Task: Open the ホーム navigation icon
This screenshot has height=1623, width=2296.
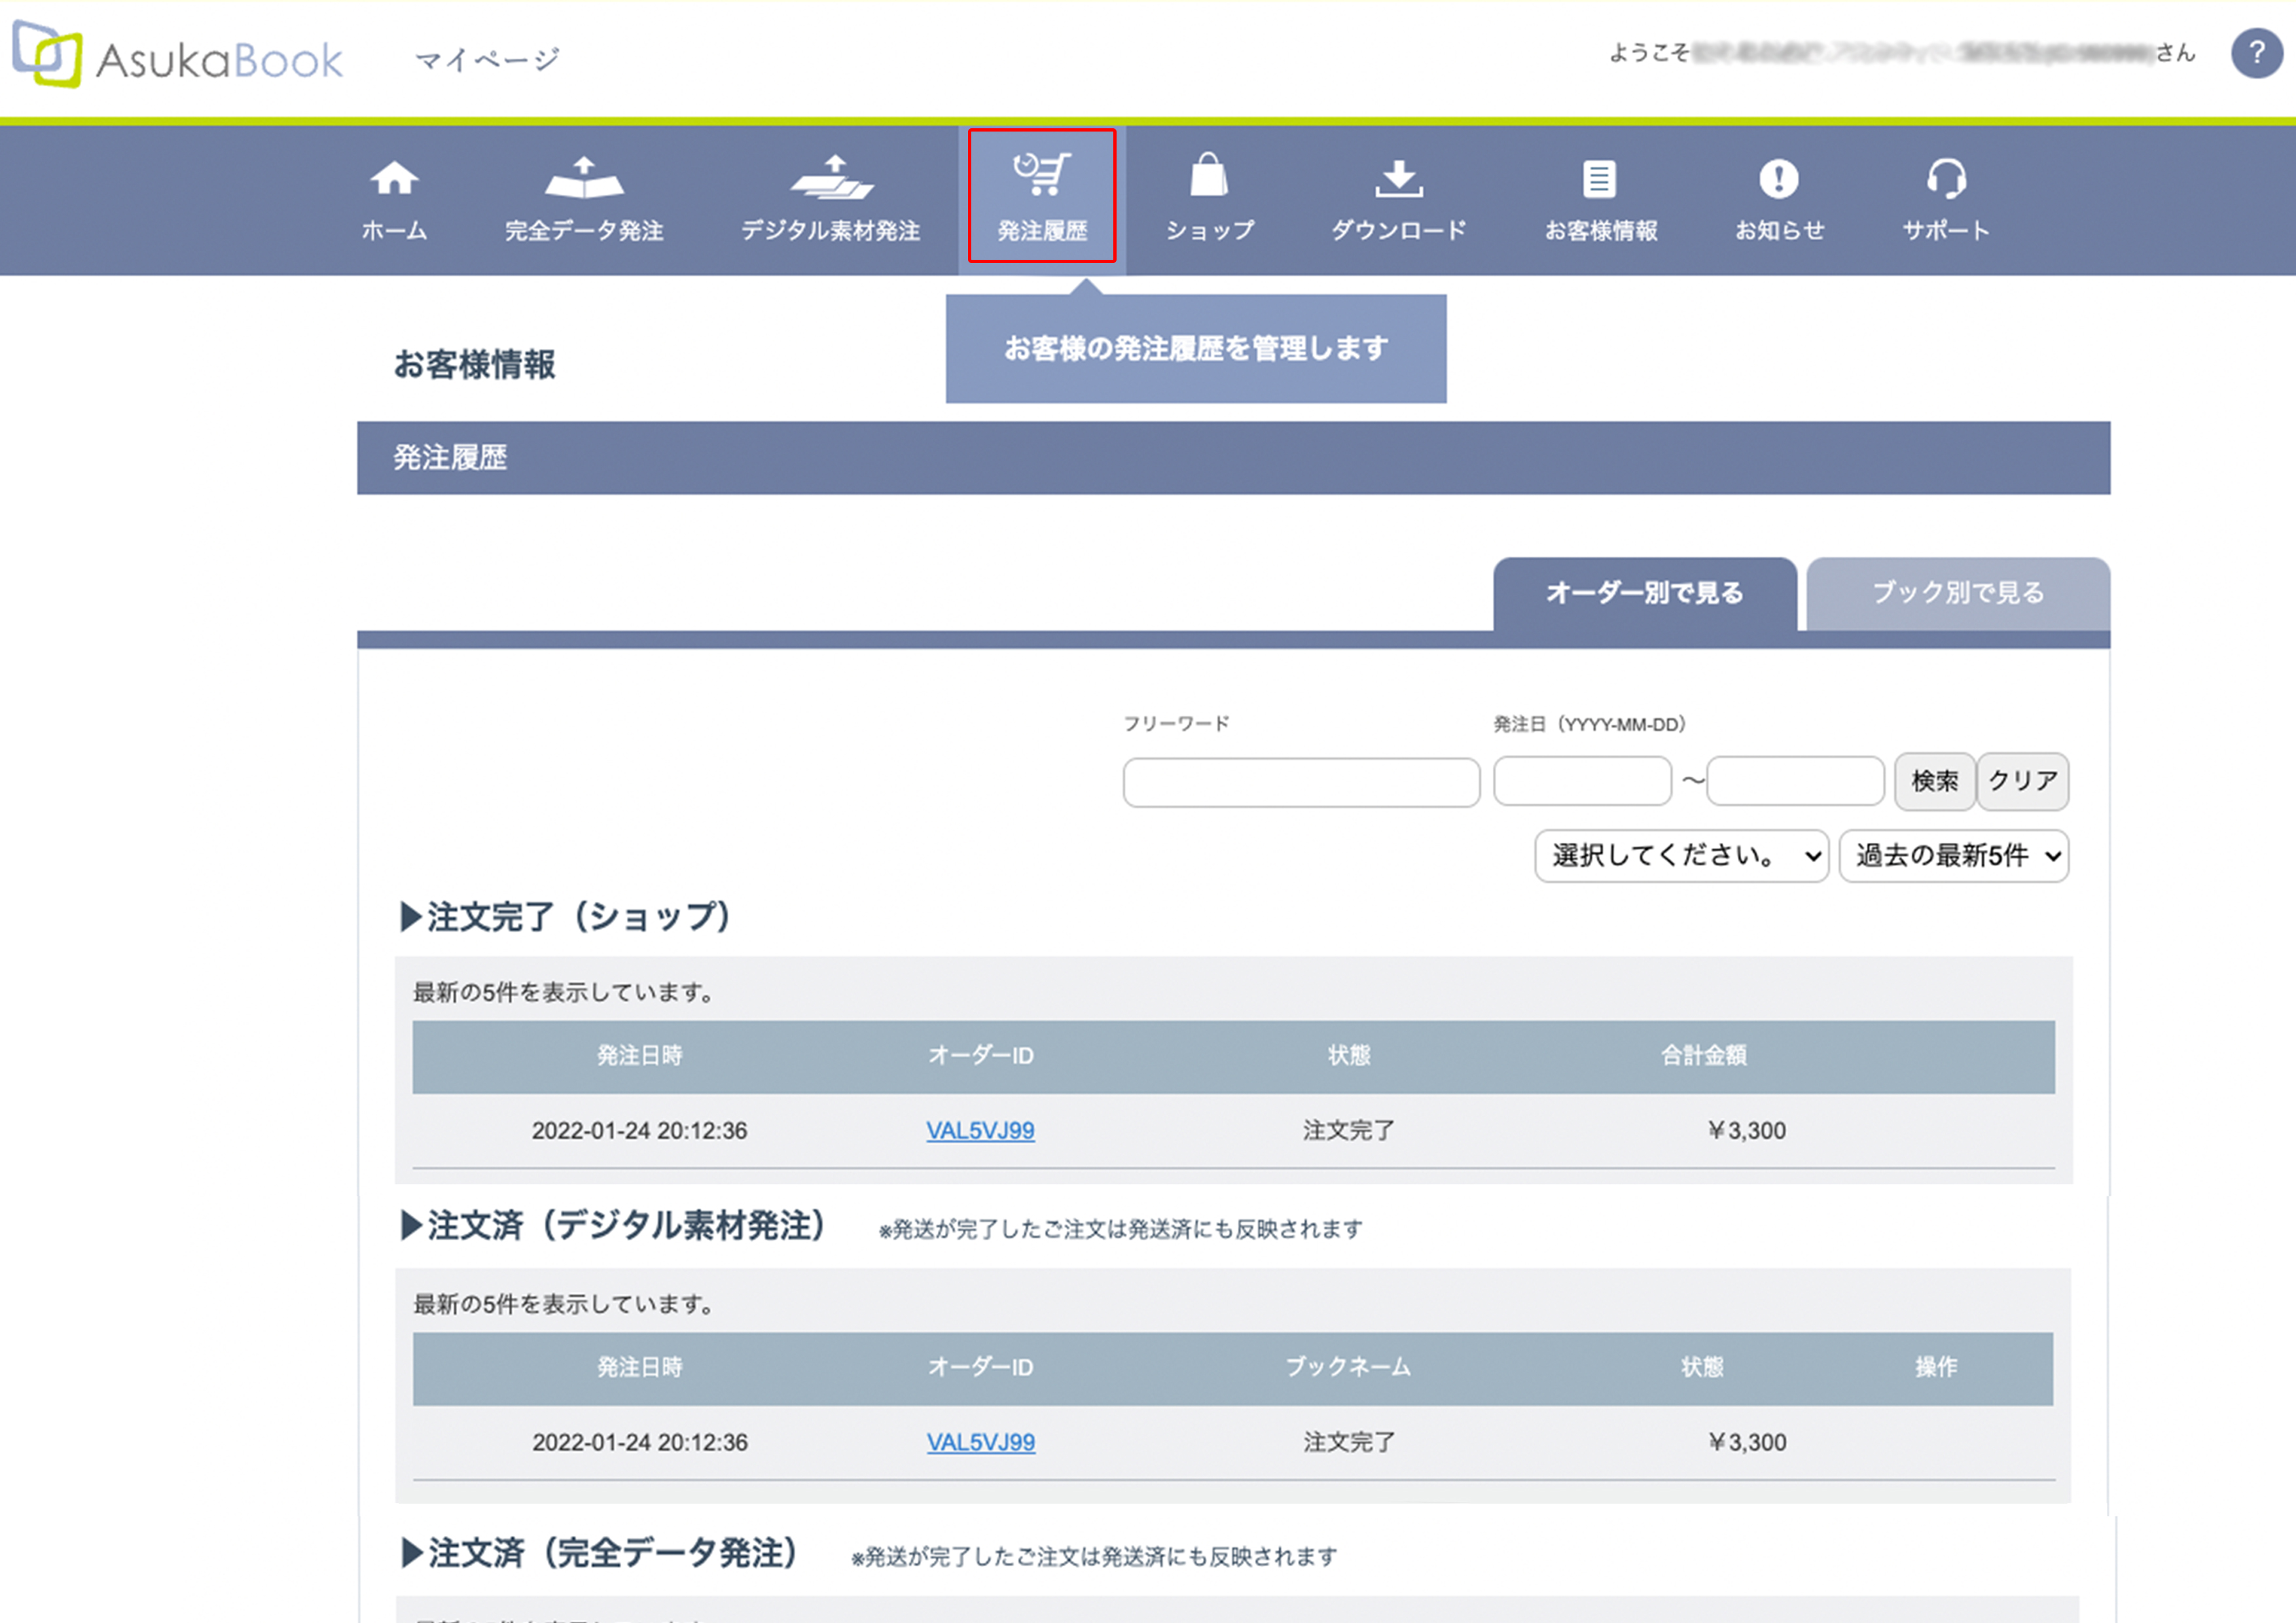Action: click(x=396, y=194)
